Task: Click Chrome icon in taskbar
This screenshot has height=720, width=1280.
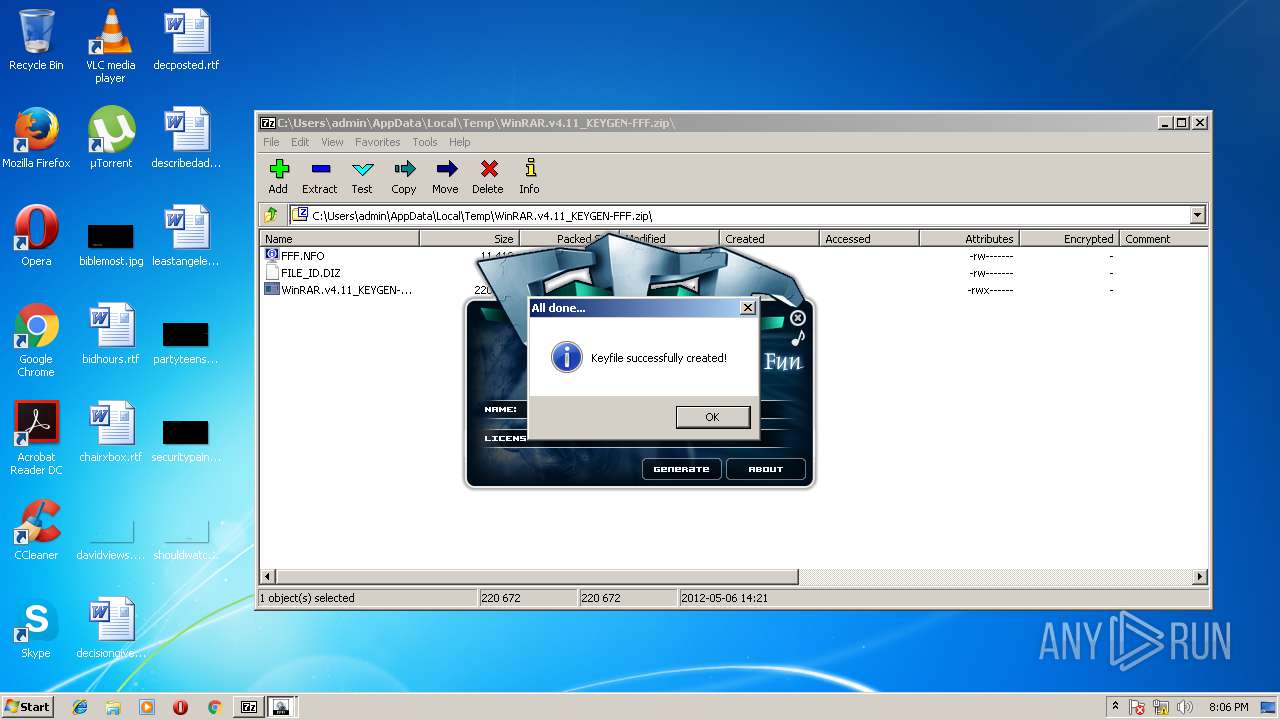Action: [x=214, y=707]
